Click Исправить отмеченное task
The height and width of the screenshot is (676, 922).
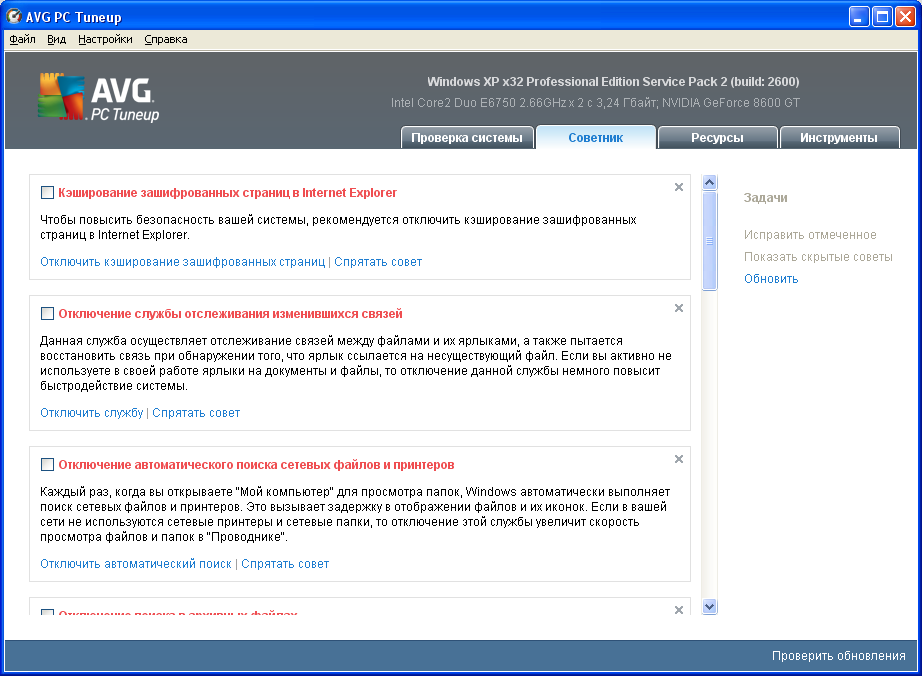tap(810, 235)
